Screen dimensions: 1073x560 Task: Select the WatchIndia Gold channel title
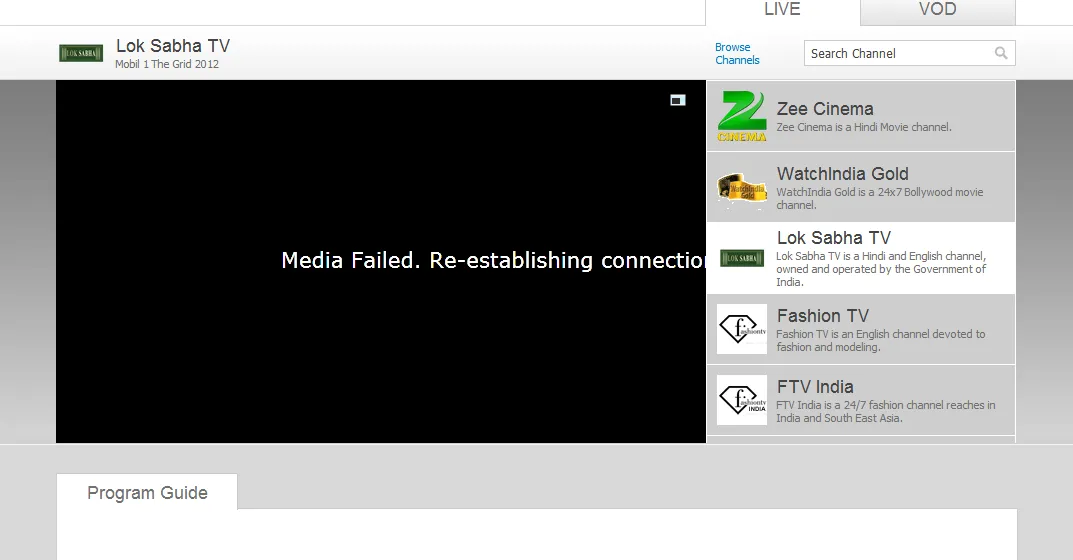(842, 174)
